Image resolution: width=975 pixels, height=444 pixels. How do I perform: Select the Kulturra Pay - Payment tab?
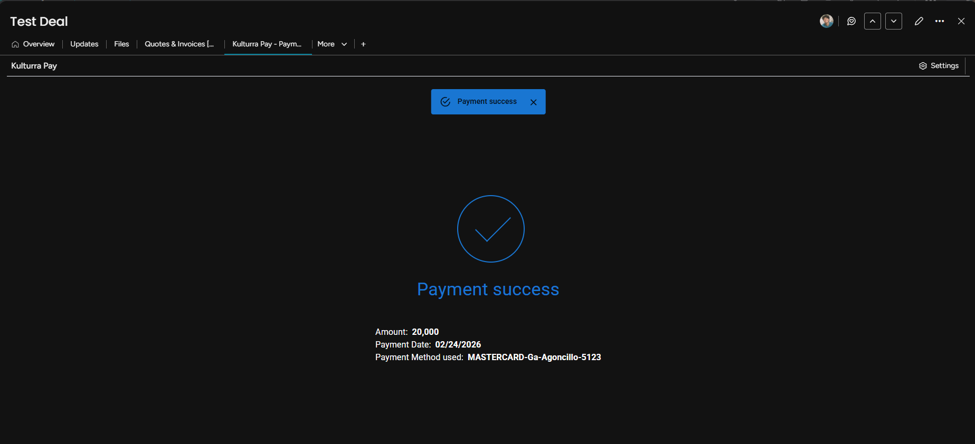tap(267, 44)
